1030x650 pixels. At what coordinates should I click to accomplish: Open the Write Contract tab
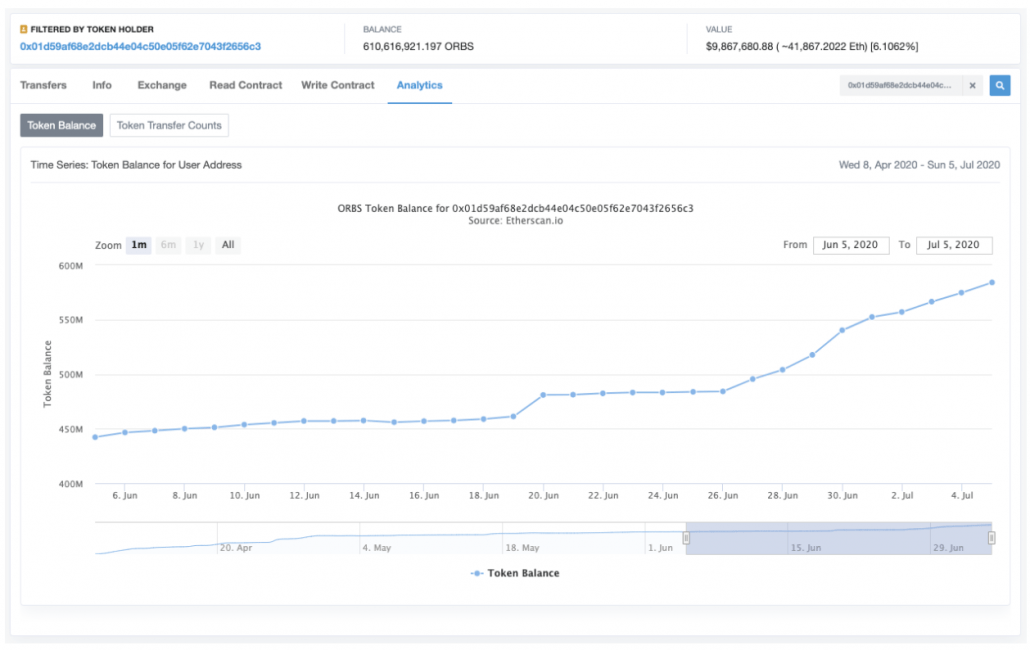point(338,85)
